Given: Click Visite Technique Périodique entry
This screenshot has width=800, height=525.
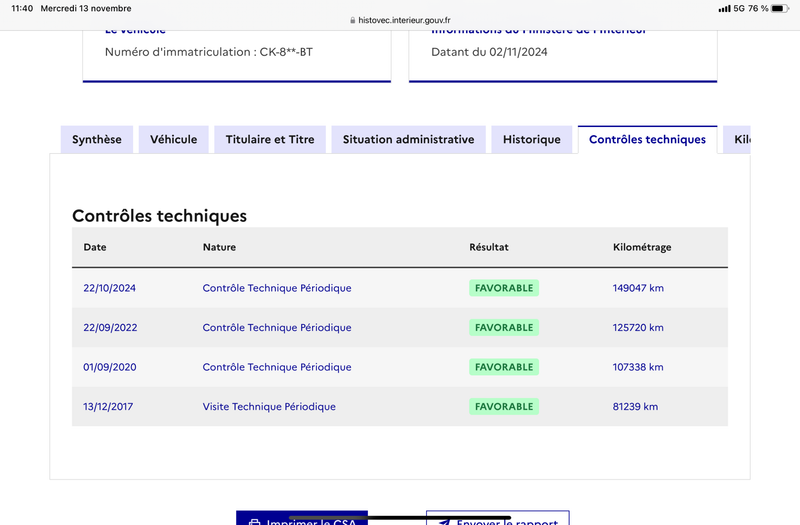Looking at the screenshot, I should (269, 407).
